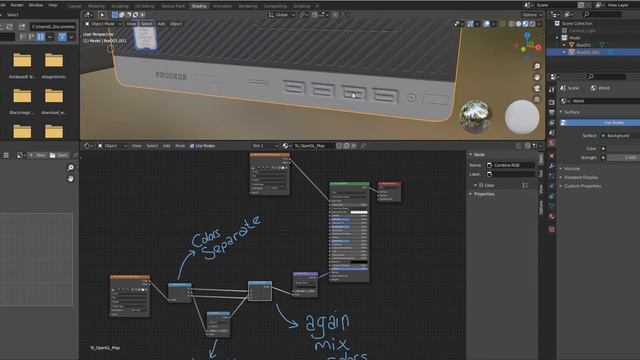This screenshot has width=640, height=360.
Task: Open the 3D viewport View menu
Action: tap(131, 24)
